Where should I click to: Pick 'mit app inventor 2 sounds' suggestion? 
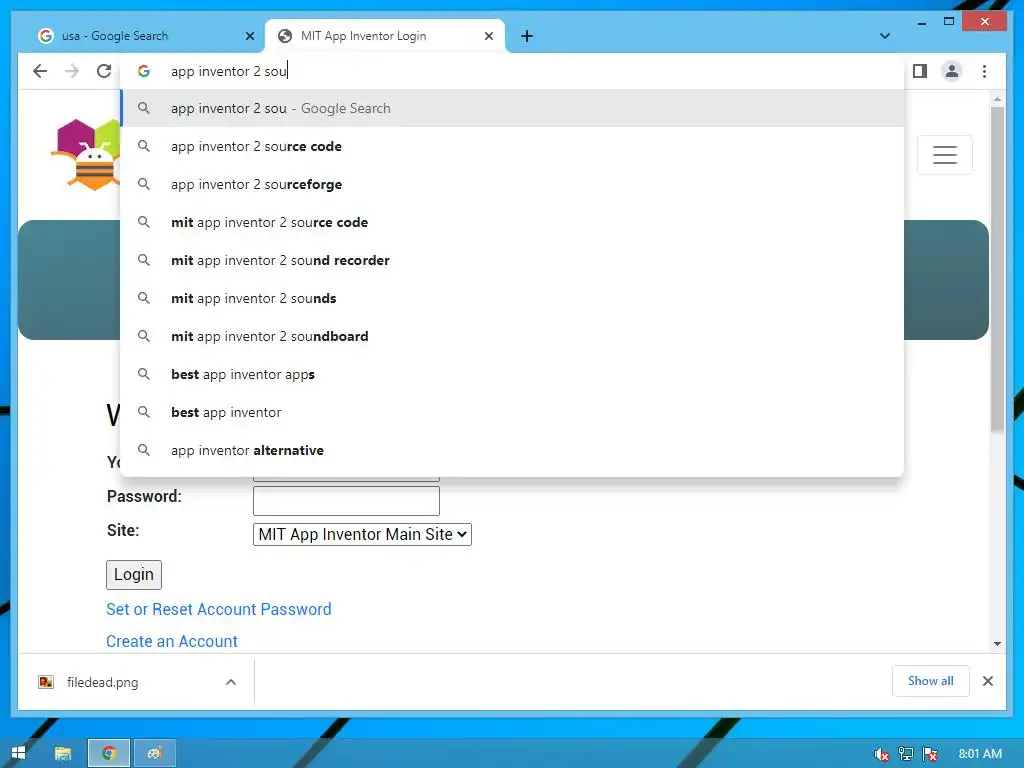pos(513,298)
